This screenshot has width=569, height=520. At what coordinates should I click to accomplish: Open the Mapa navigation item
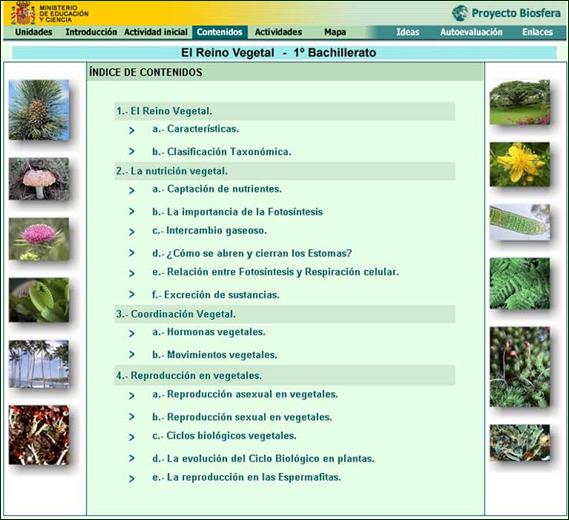335,32
